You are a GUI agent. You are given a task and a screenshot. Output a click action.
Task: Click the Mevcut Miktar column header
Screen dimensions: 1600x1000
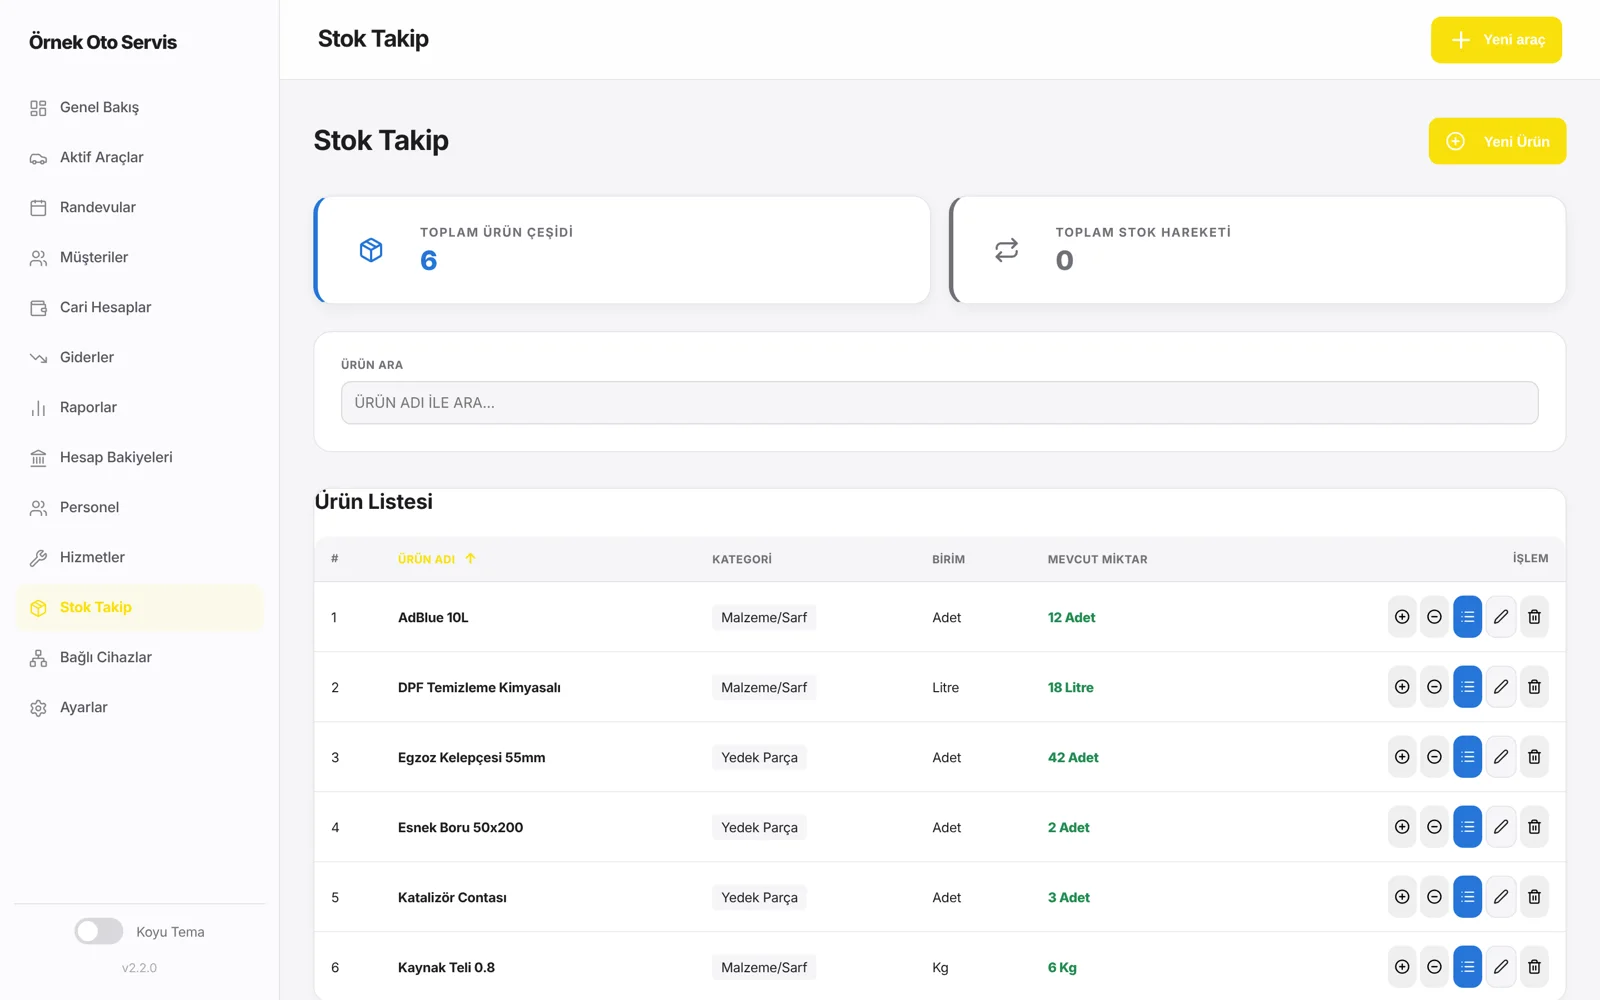pos(1097,559)
